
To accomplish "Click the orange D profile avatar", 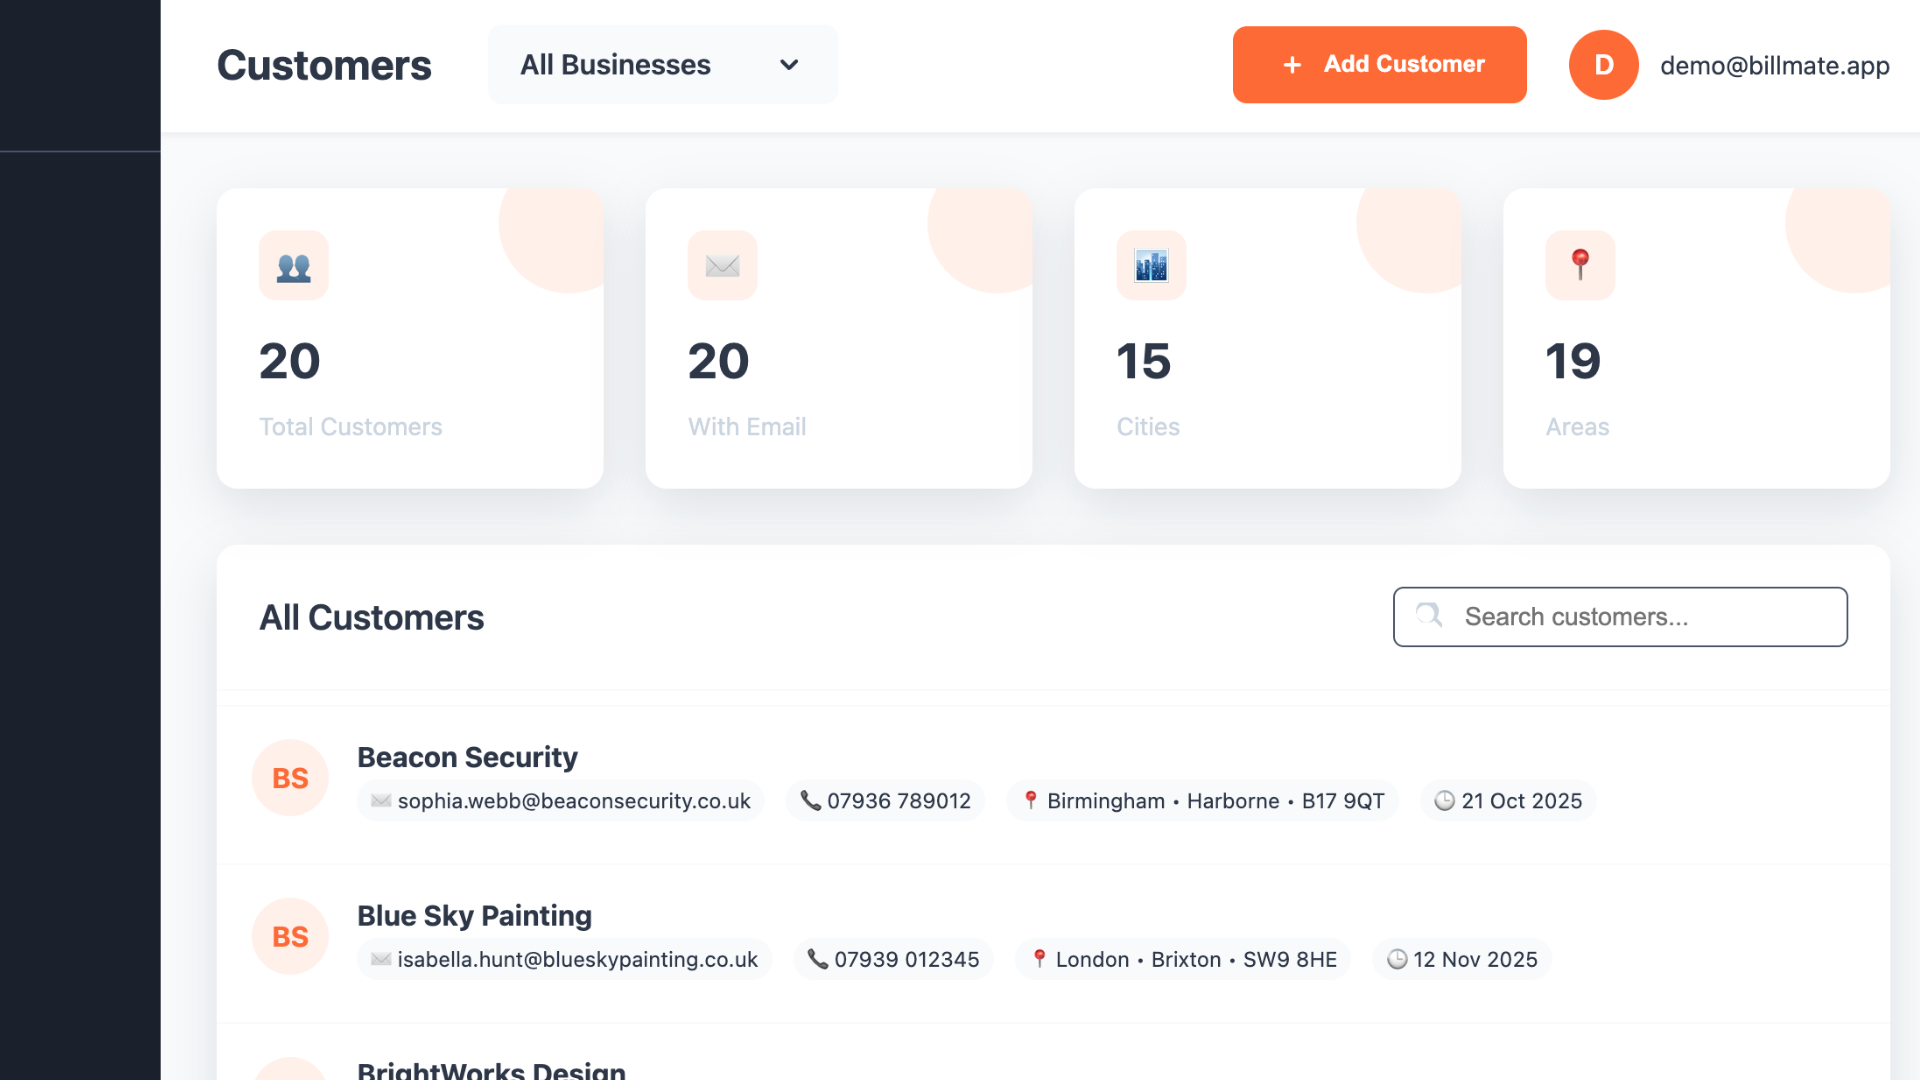I will [x=1602, y=64].
